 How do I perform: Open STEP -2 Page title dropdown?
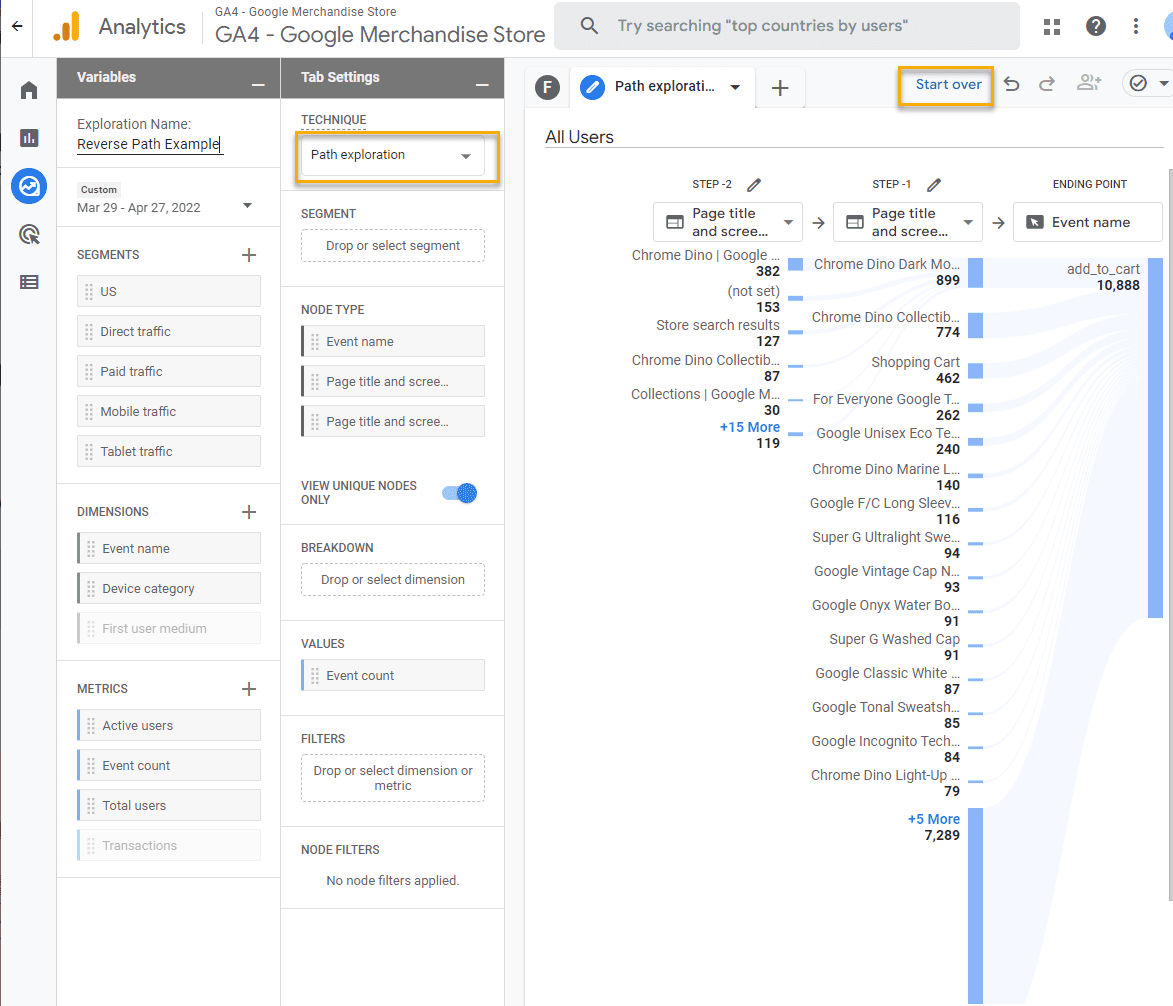click(728, 222)
